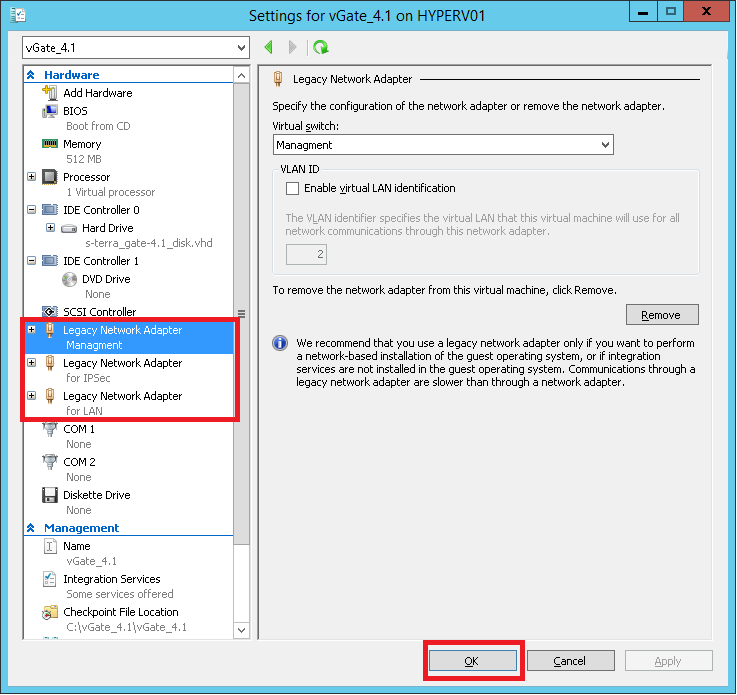Image resolution: width=737 pixels, height=695 pixels.
Task: Expand the Managment Legacy Network Adapter node
Action: [31, 330]
